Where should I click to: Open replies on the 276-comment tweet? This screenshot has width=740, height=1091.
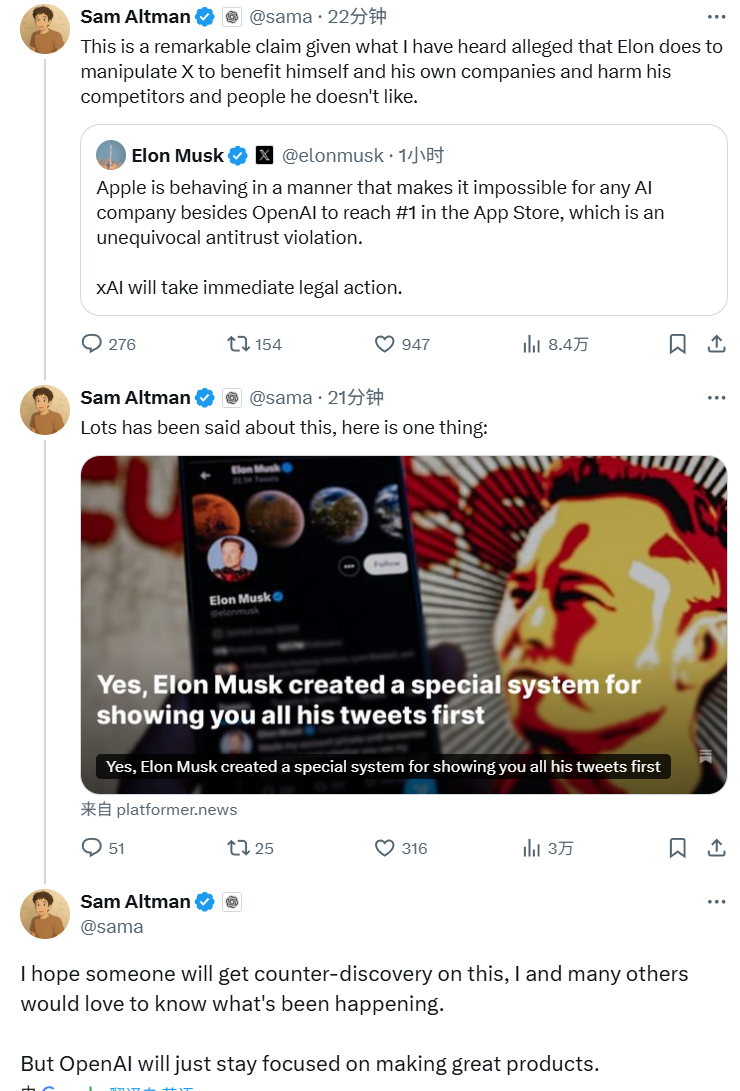[x=108, y=344]
